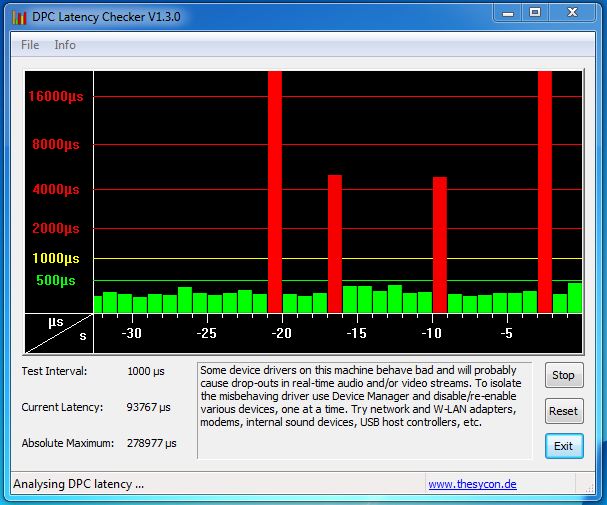Maximize the DPC Latency Checker window
Viewport: 607px width, 505px height.
tap(535, 13)
